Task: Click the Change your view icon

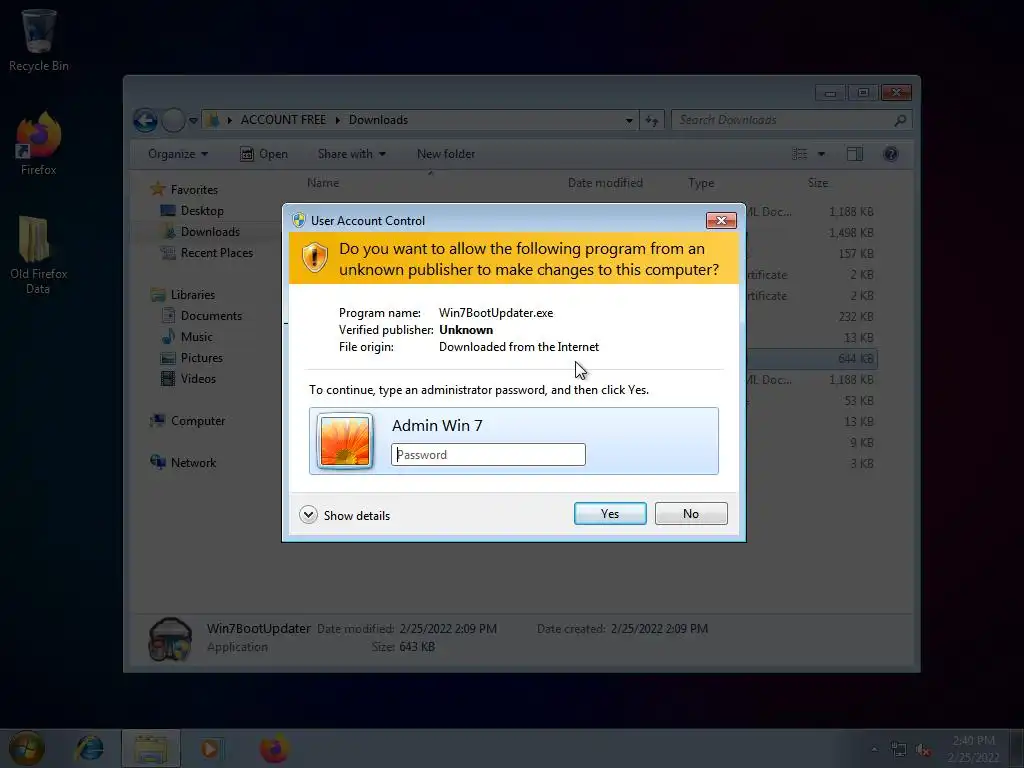Action: click(800, 154)
